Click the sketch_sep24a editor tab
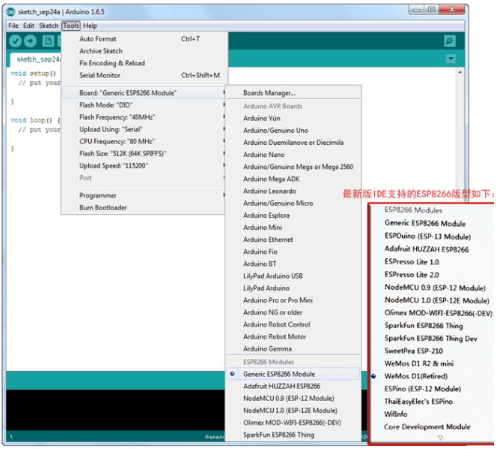 (x=36, y=59)
